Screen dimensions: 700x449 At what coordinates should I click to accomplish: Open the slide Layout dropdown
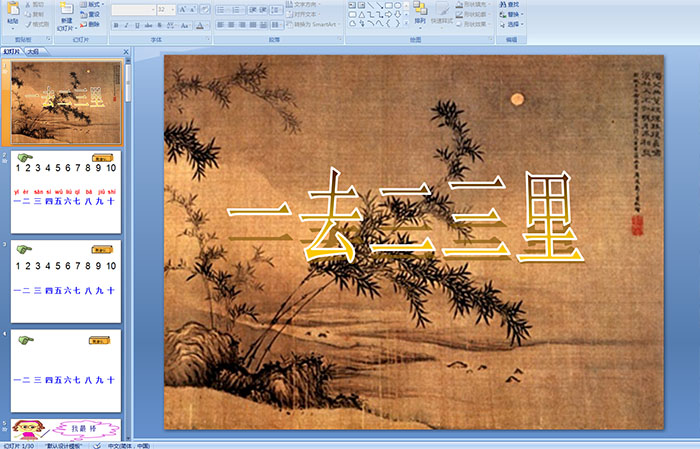[x=92, y=4]
